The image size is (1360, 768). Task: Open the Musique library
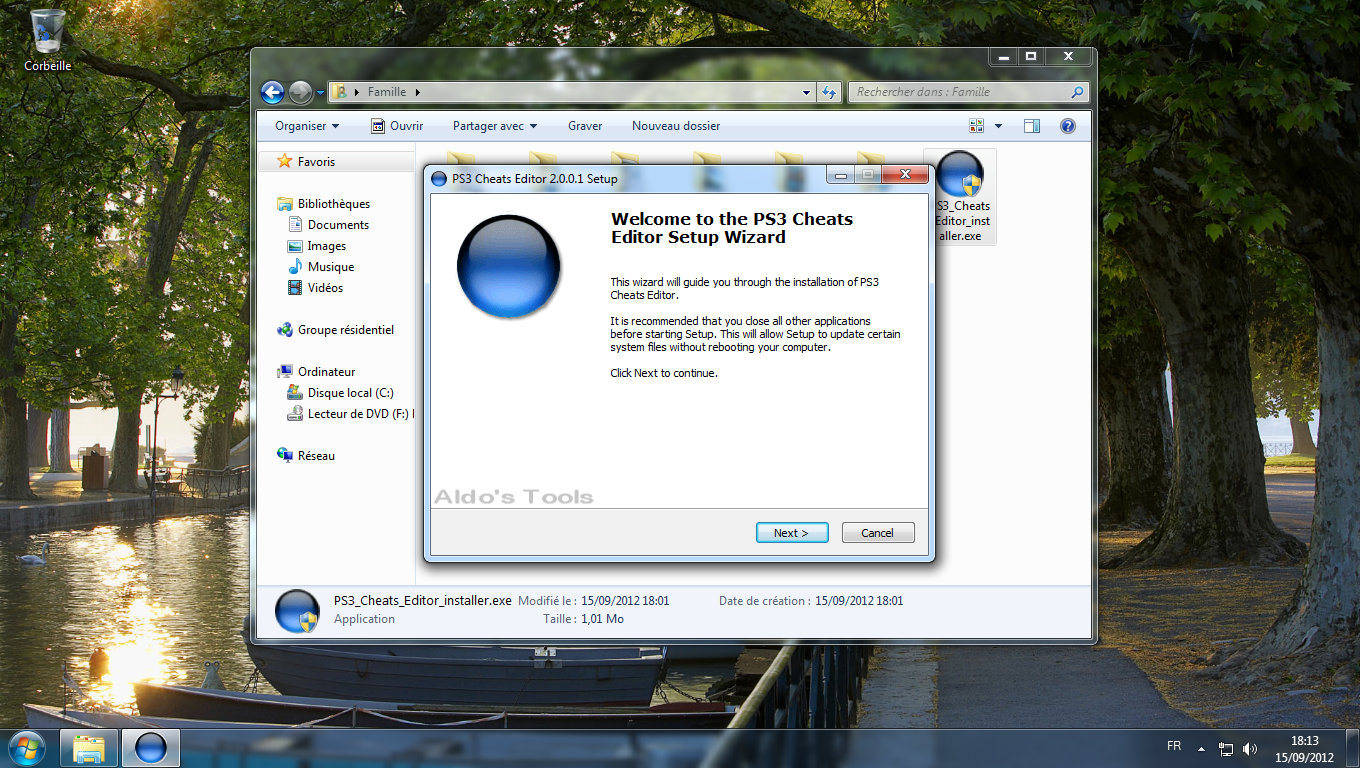(331, 267)
